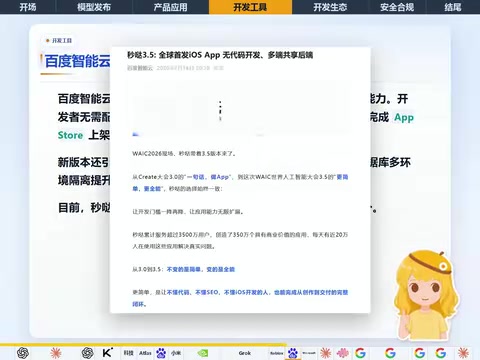480x360 pixels.
Task: Click the OpenAI icon left of the first Claude icon
Action: 23,353
